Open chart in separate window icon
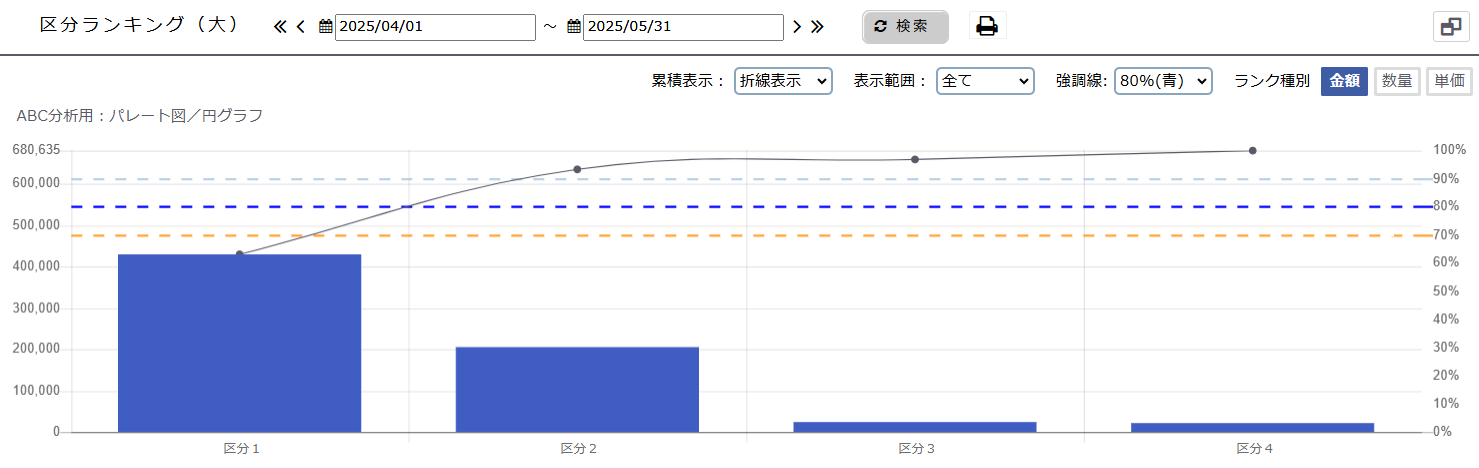The image size is (1479, 468). (x=1451, y=27)
